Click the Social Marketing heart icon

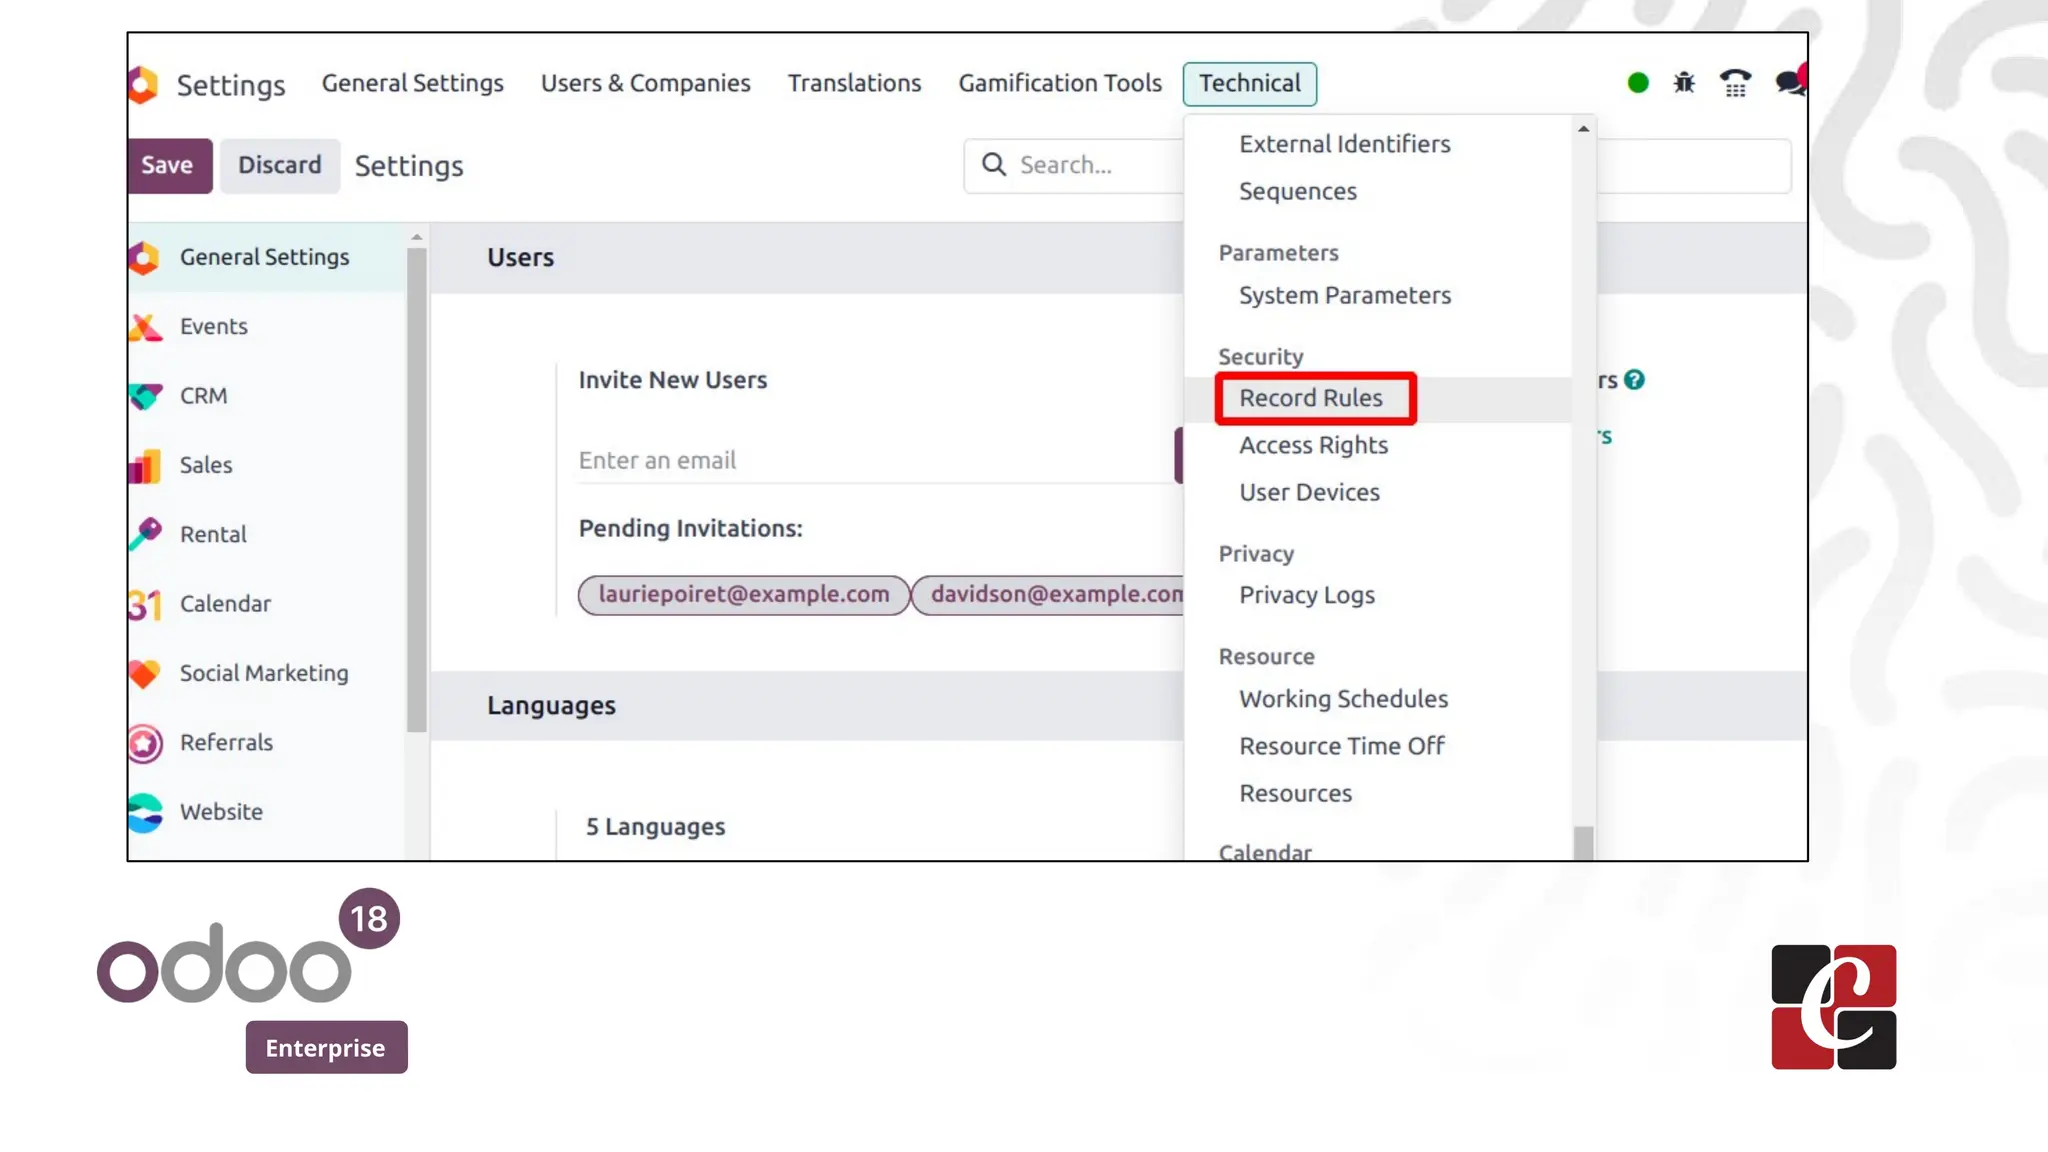(x=146, y=673)
